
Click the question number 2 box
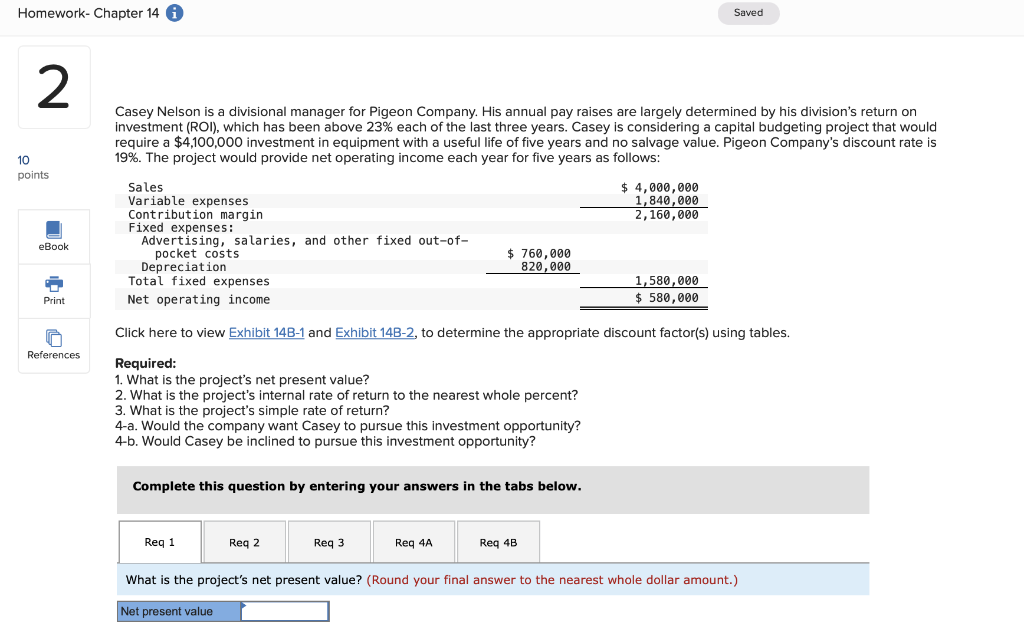[x=54, y=86]
